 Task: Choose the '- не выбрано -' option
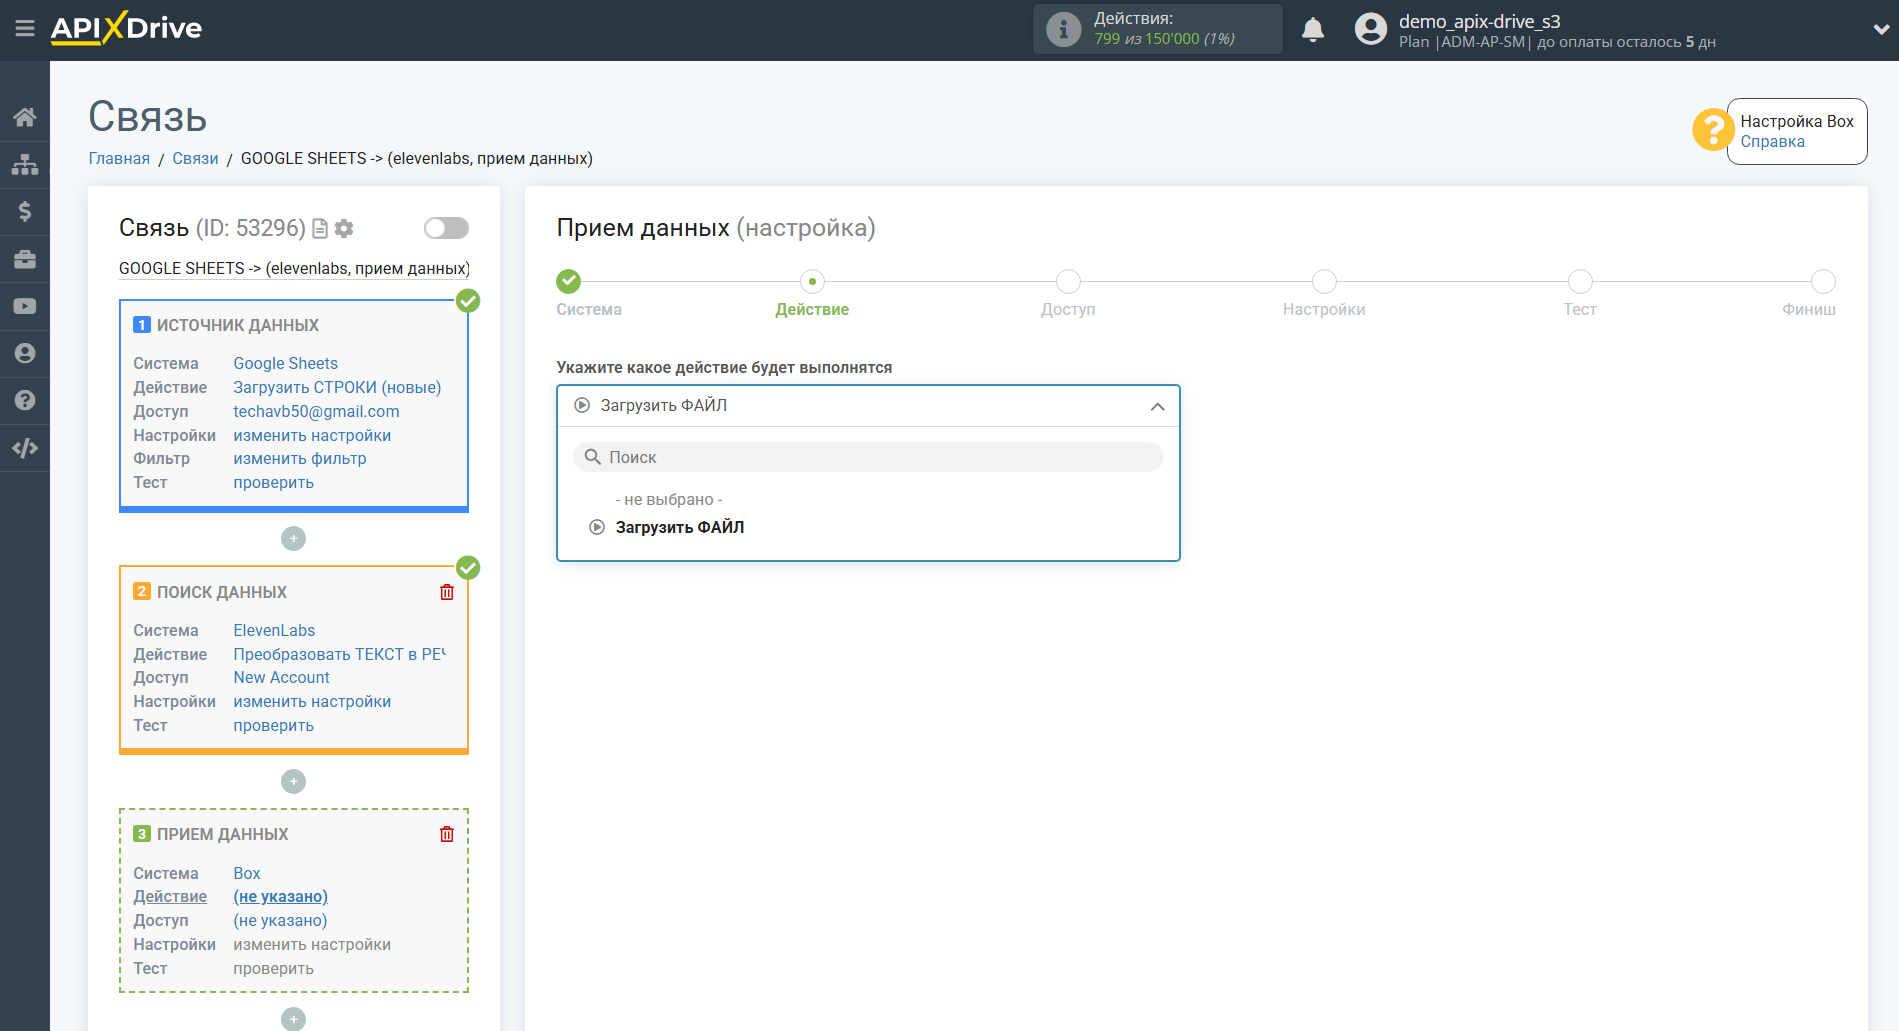pyautogui.click(x=668, y=499)
